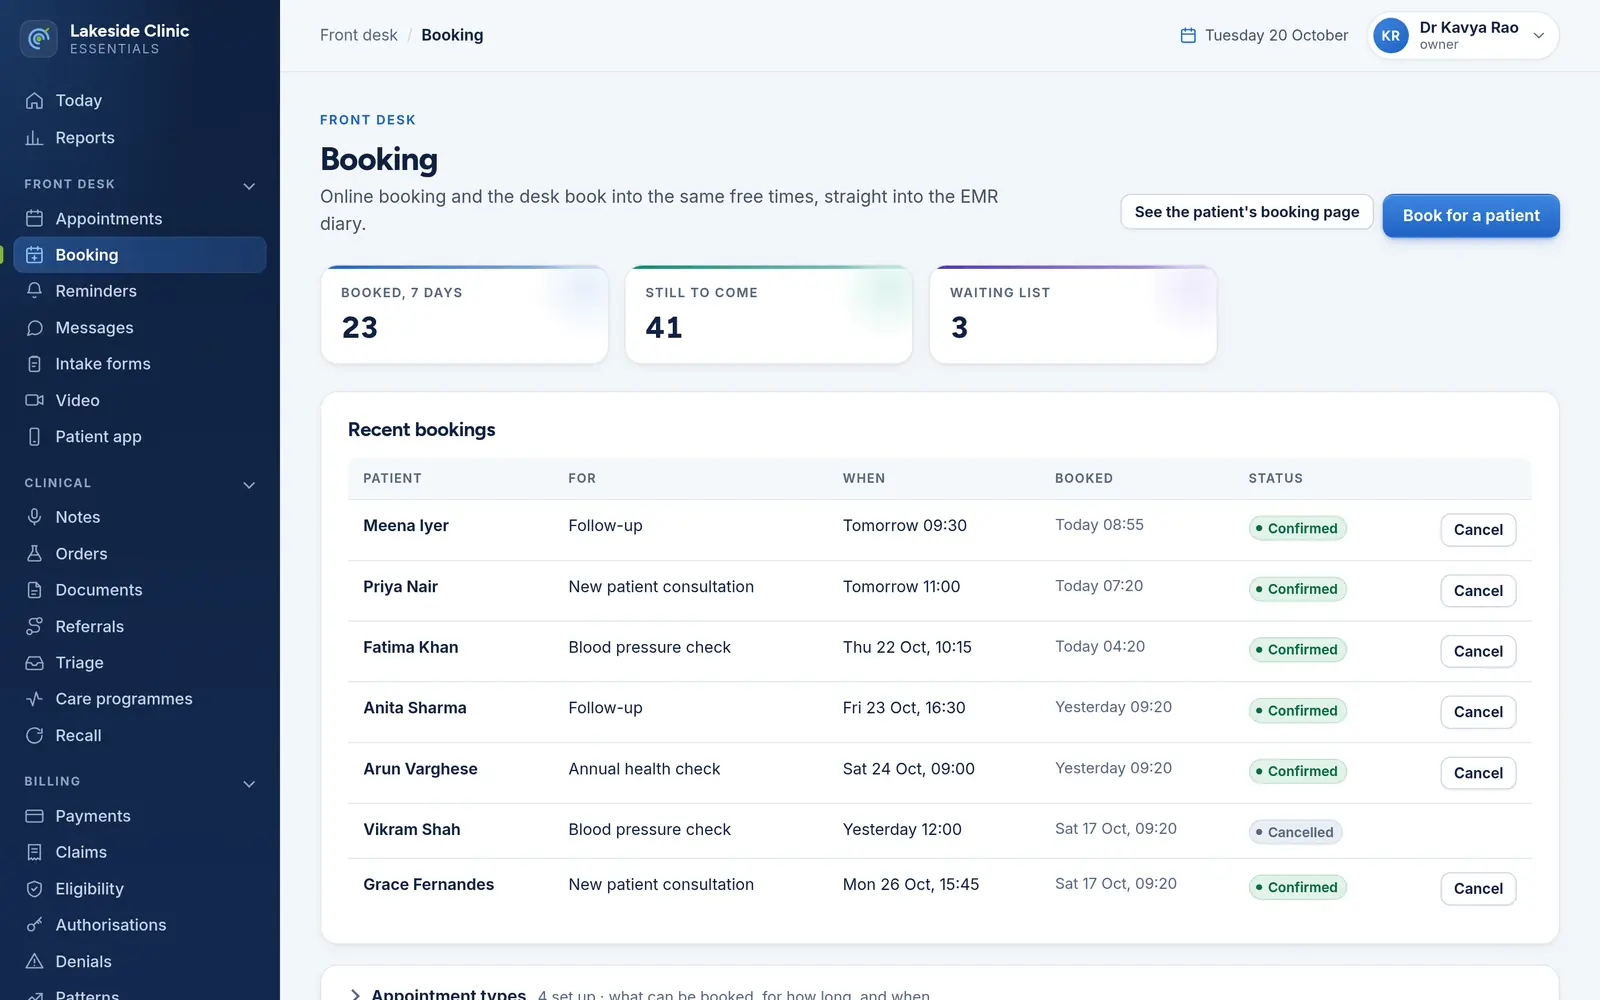Screen dimensions: 1600x1000
Task: Cancel Grace Fernandes's booking
Action: pos(1478,889)
